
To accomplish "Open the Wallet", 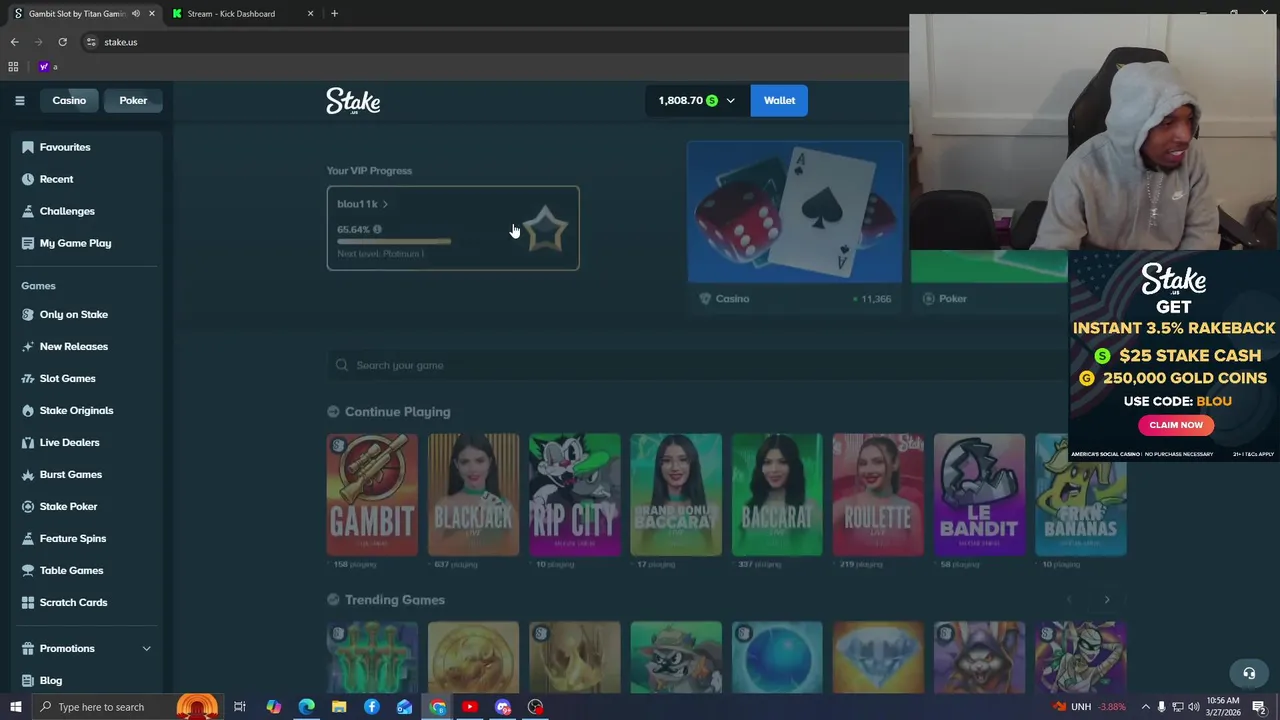I will point(779,100).
